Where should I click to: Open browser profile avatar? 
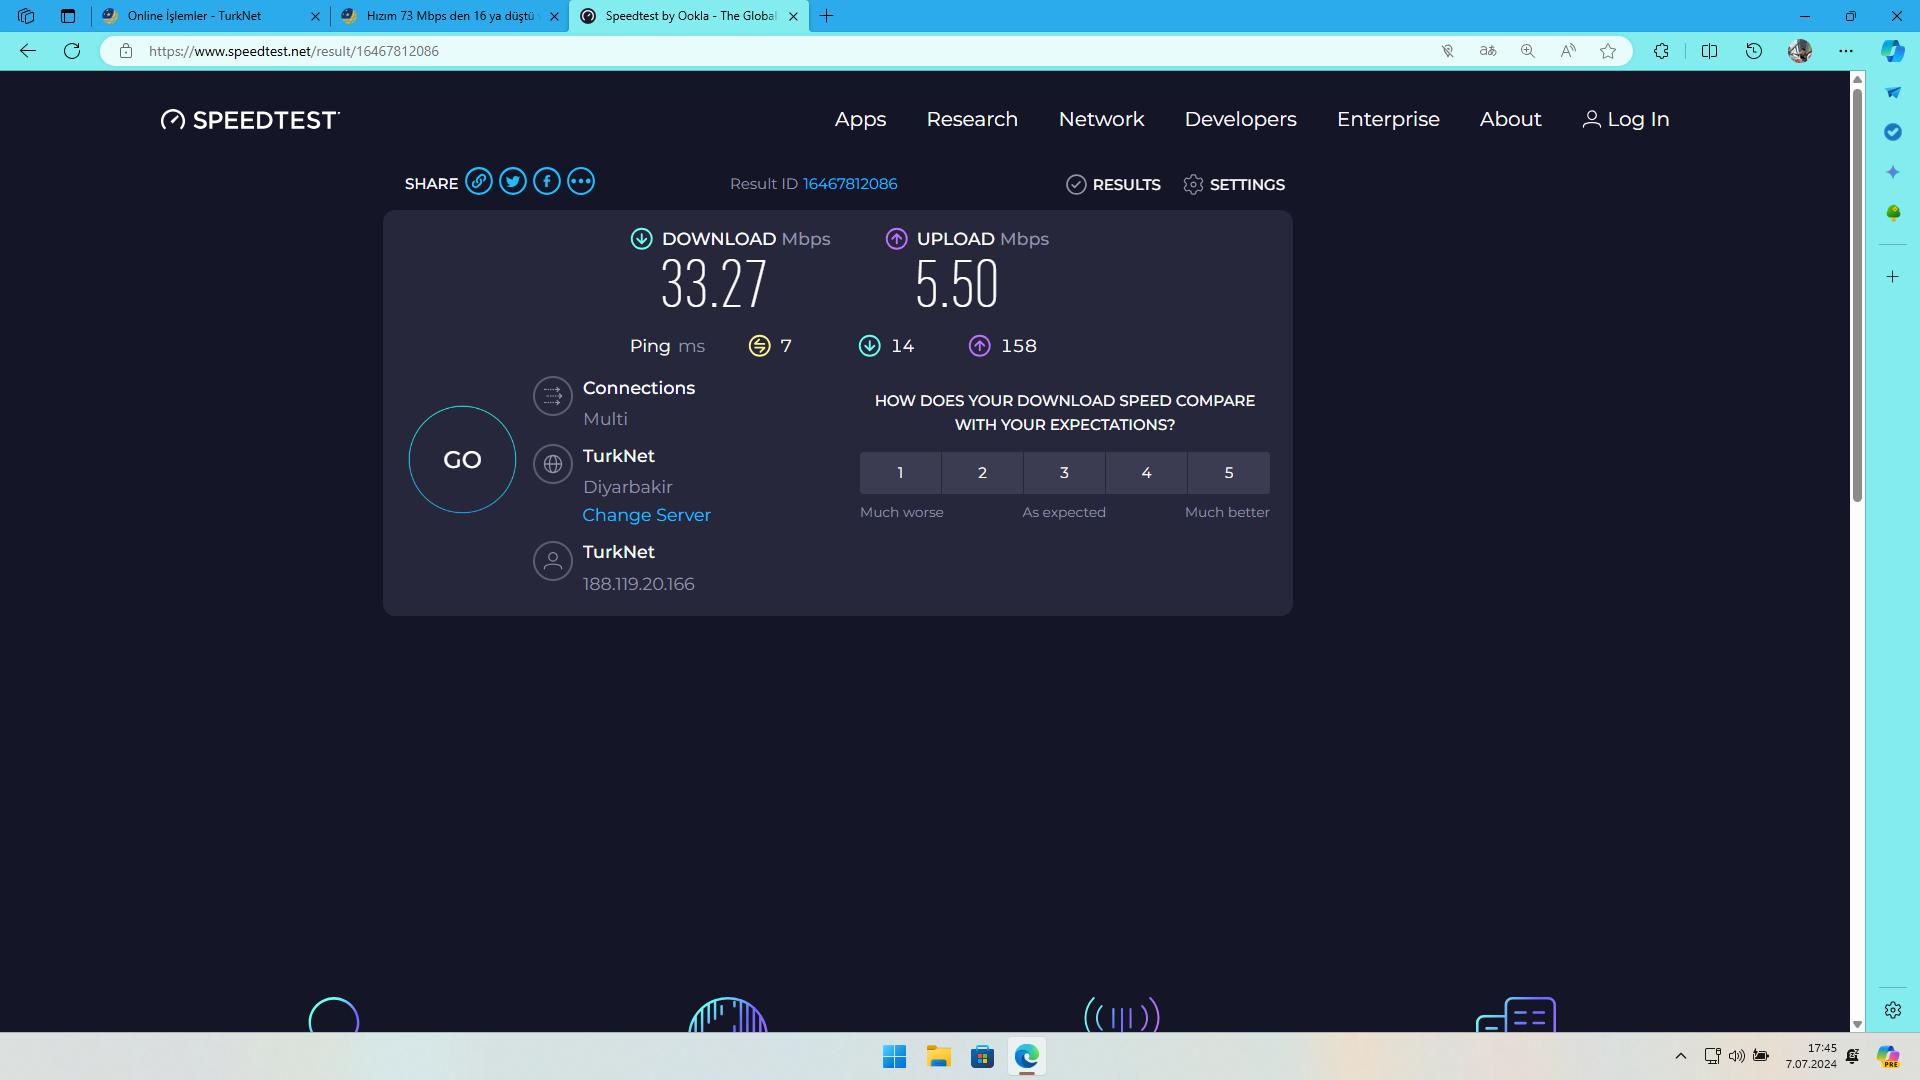click(1800, 51)
